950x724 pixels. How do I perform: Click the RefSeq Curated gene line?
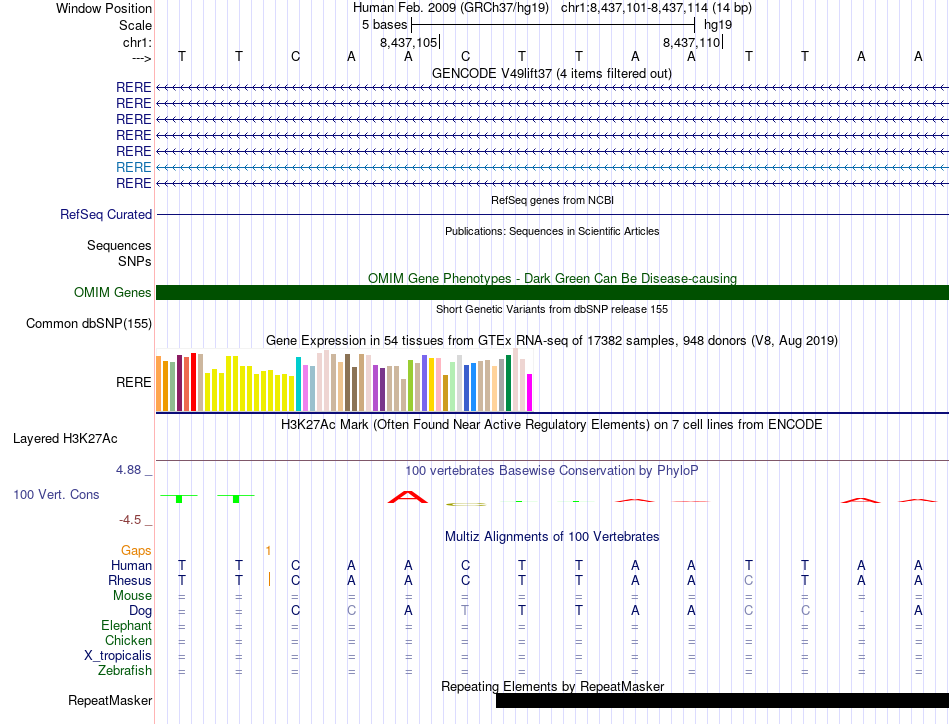click(552, 214)
